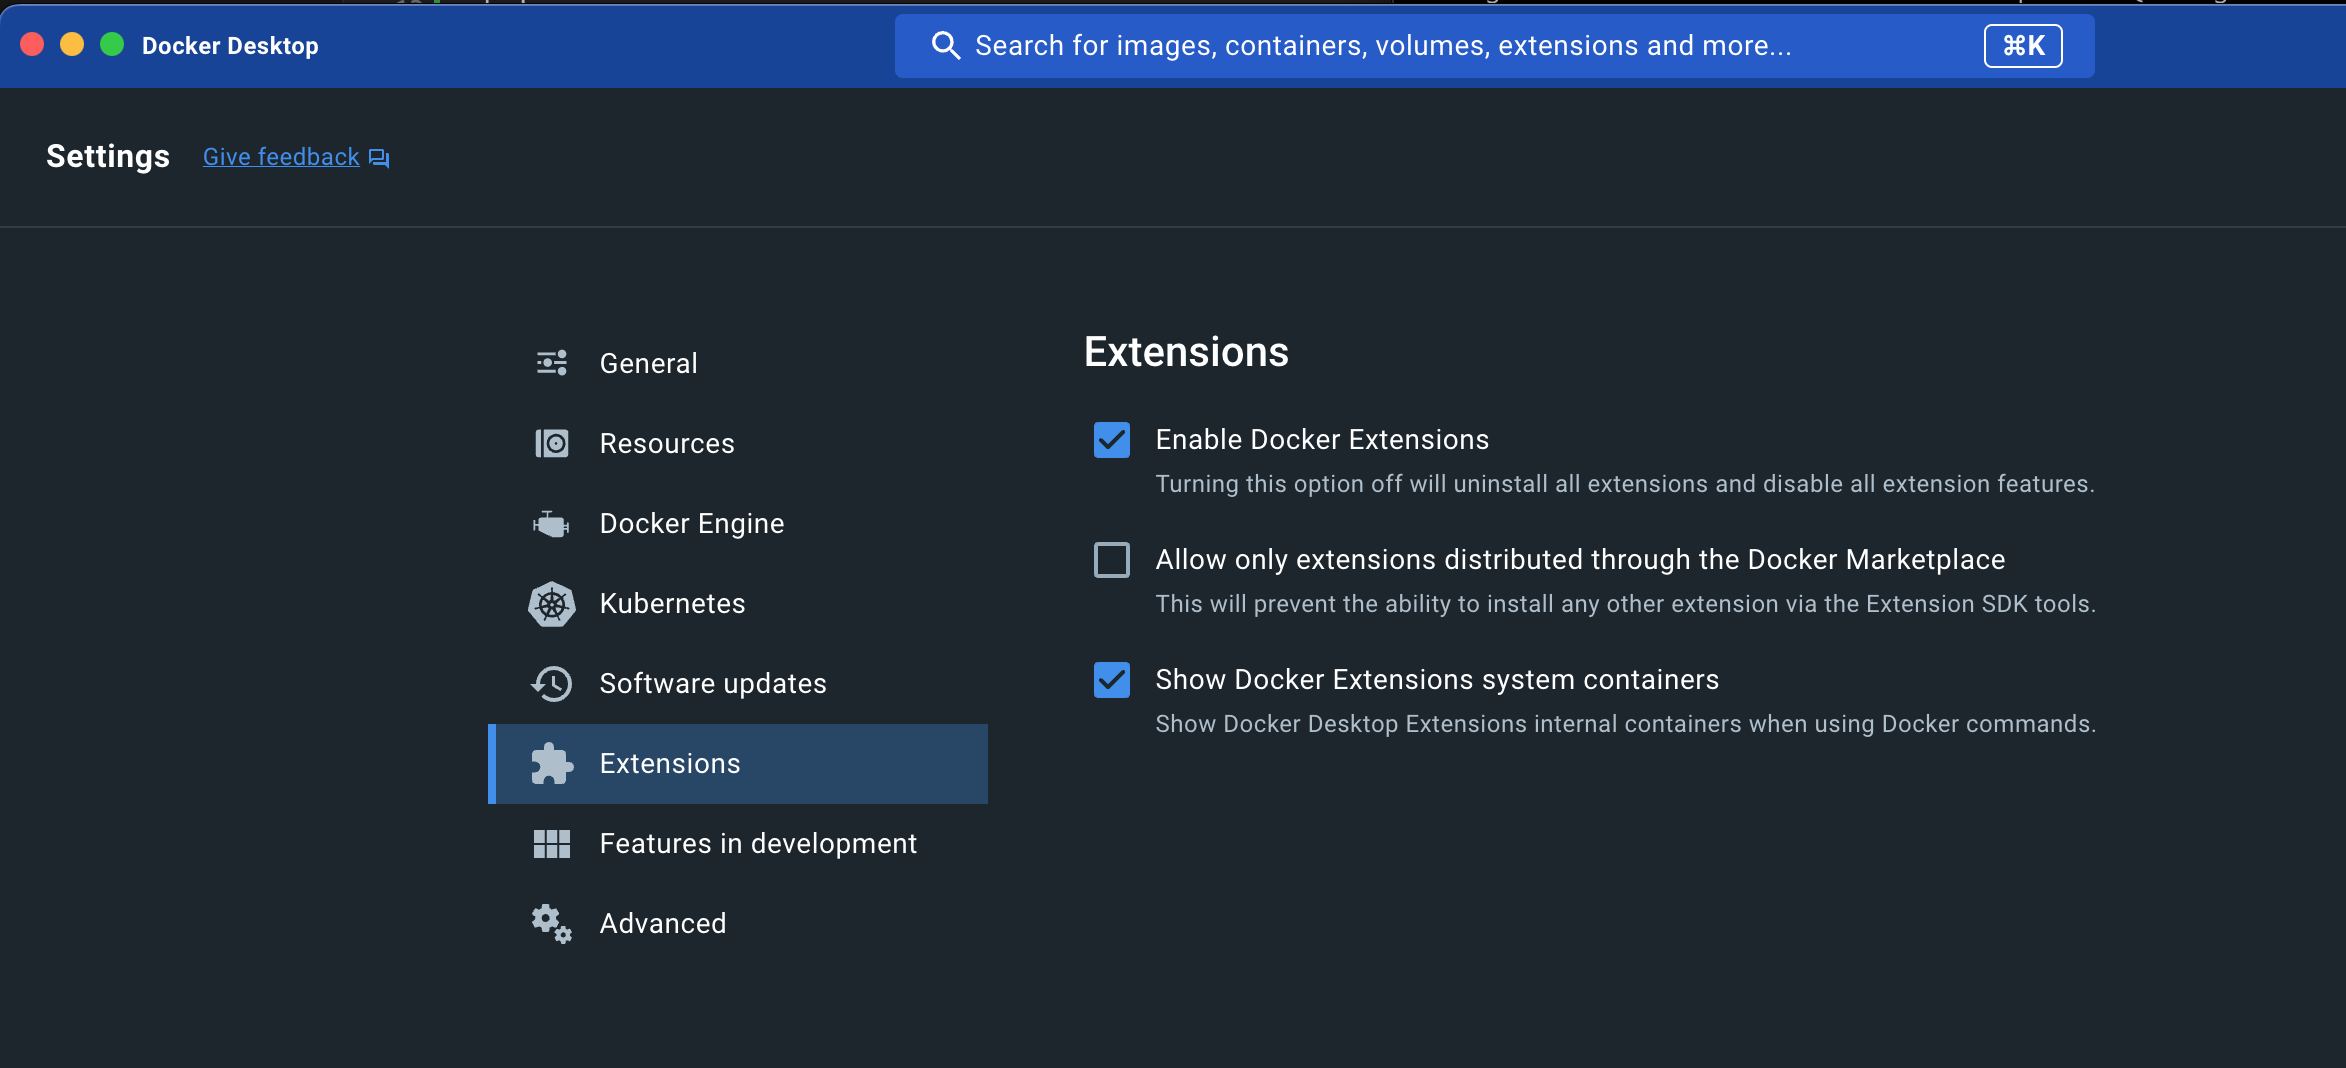Click the Resources disk icon
This screenshot has width=2346, height=1068.
[551, 443]
